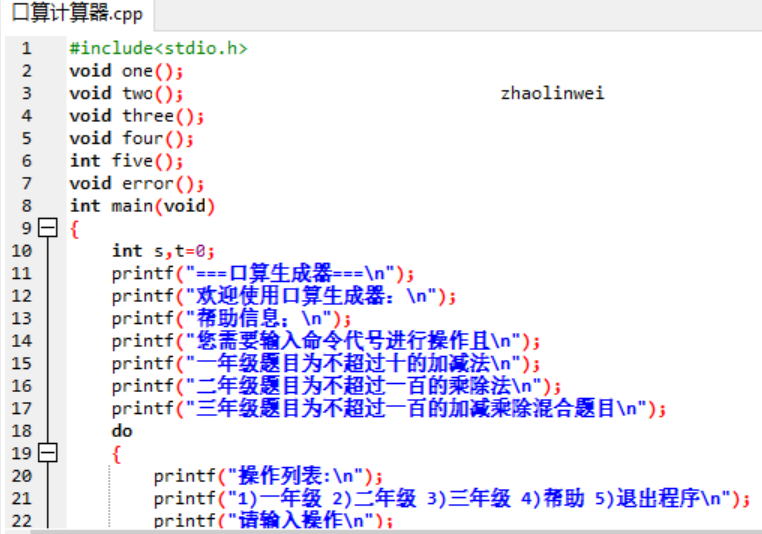The height and width of the screenshot is (534, 762).
Task: Click line number 1 in the gutter
Action: click(x=26, y=48)
